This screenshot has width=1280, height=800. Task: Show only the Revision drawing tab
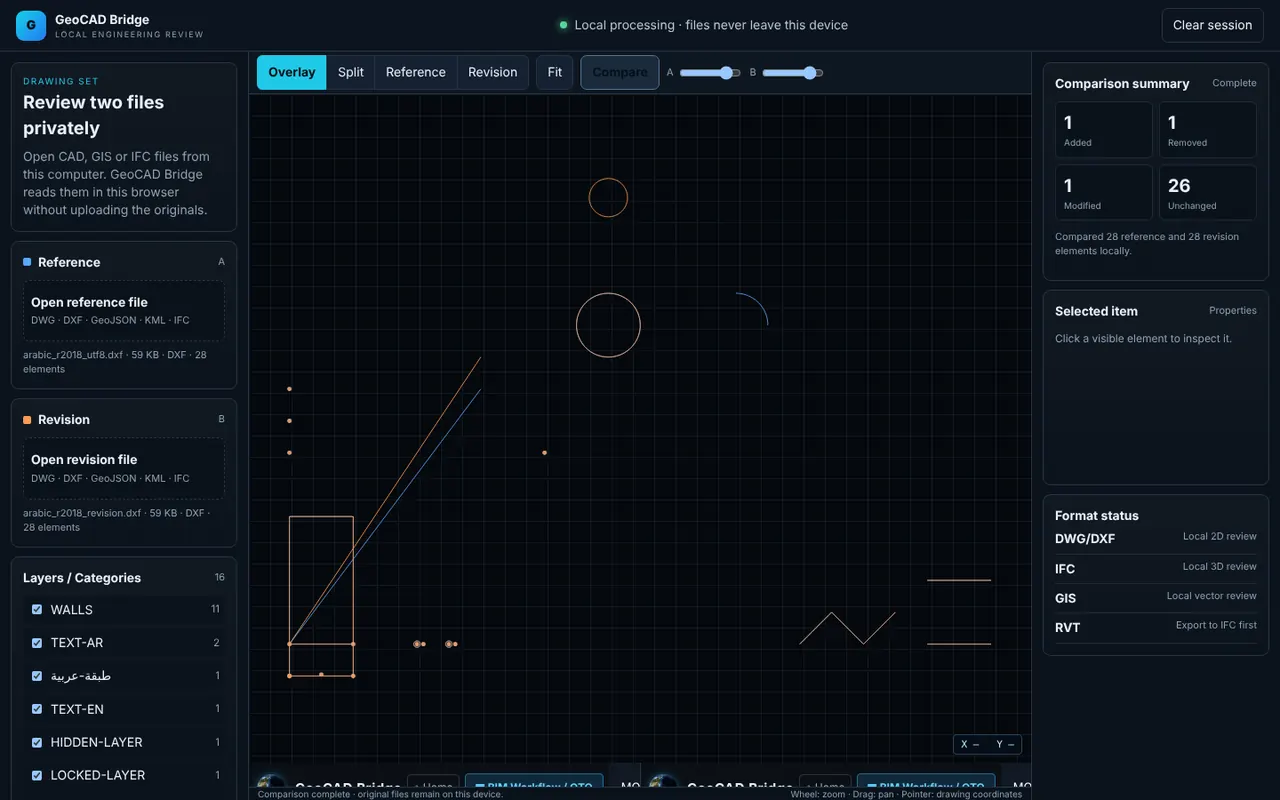[x=493, y=72]
